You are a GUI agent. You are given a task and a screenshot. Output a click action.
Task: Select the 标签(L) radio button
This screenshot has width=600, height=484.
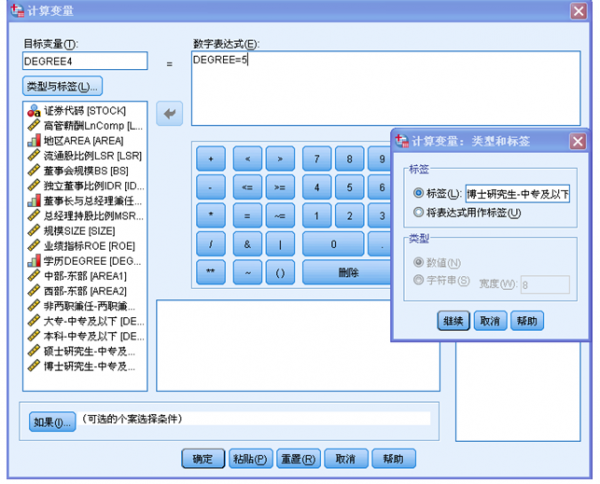[418, 193]
